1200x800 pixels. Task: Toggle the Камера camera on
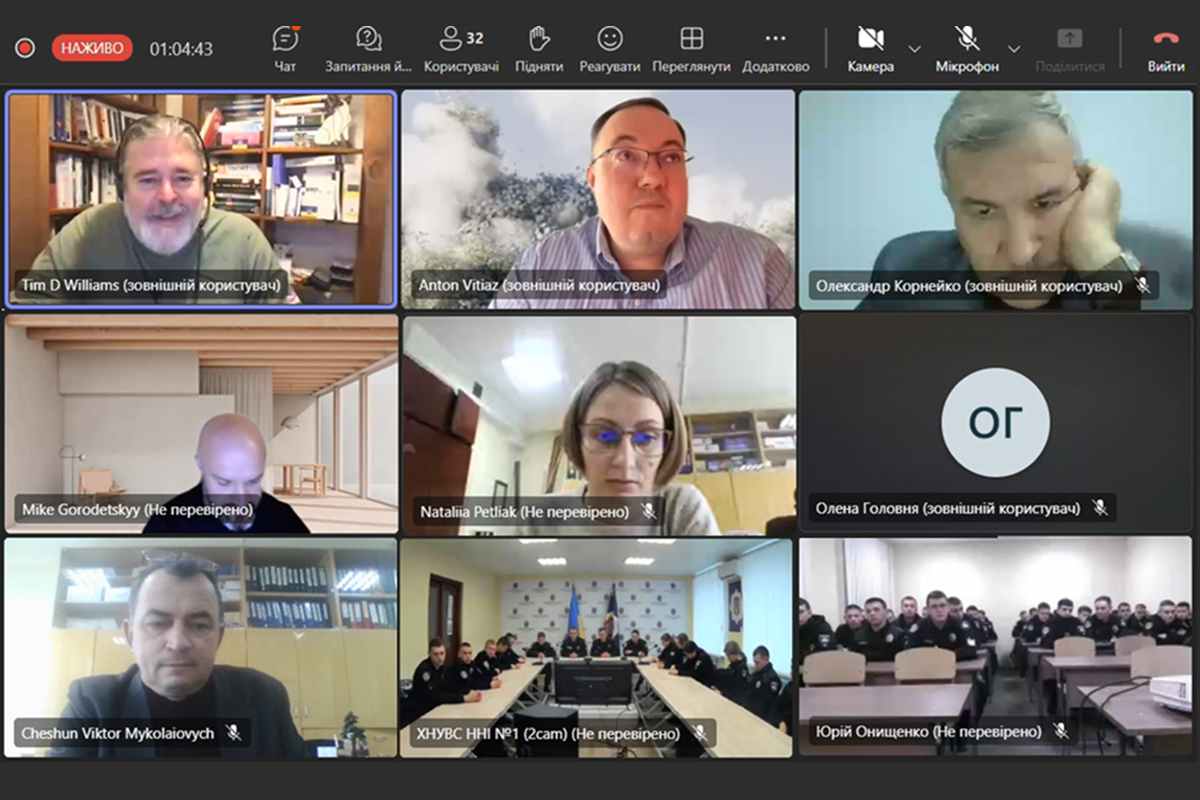coord(870,47)
